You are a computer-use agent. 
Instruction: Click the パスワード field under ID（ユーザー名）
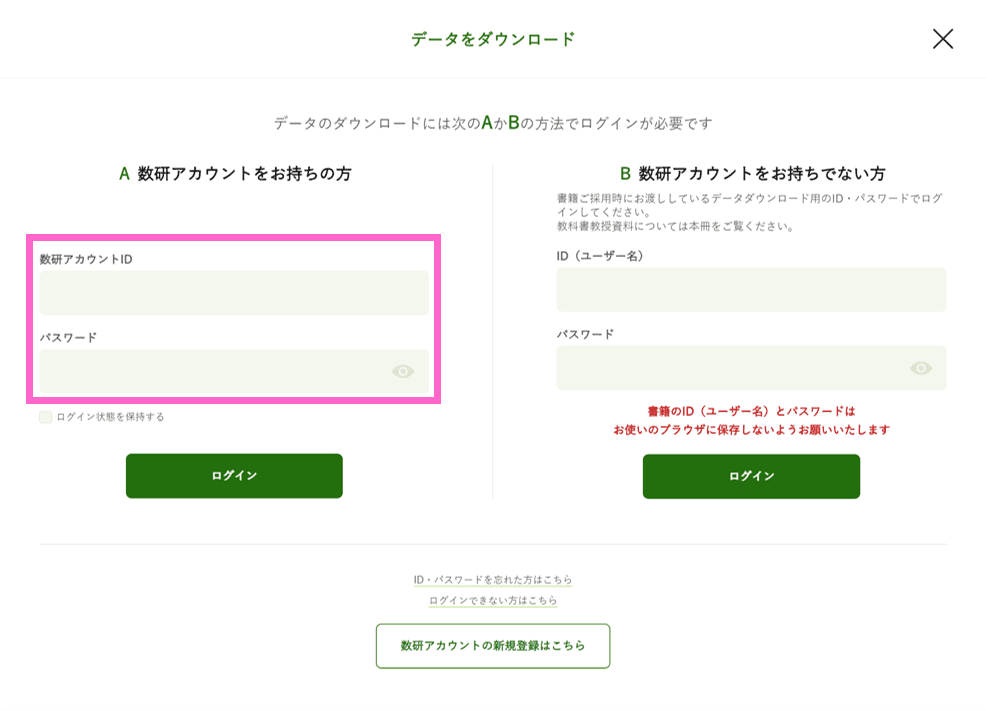pos(731,368)
